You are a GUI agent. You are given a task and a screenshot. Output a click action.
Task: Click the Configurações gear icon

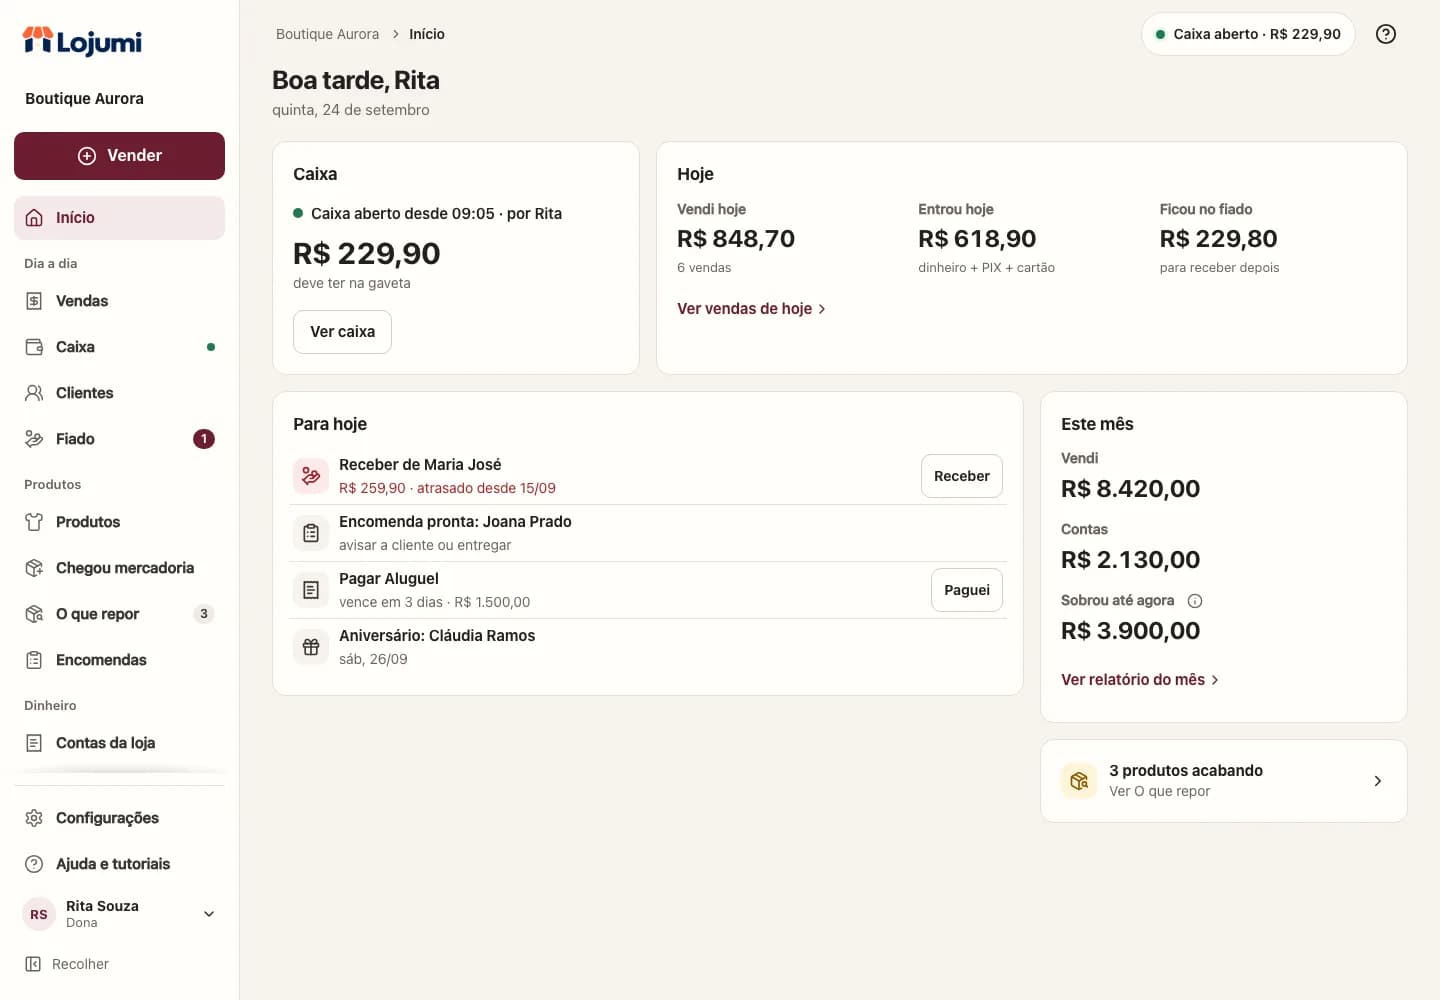click(34, 818)
